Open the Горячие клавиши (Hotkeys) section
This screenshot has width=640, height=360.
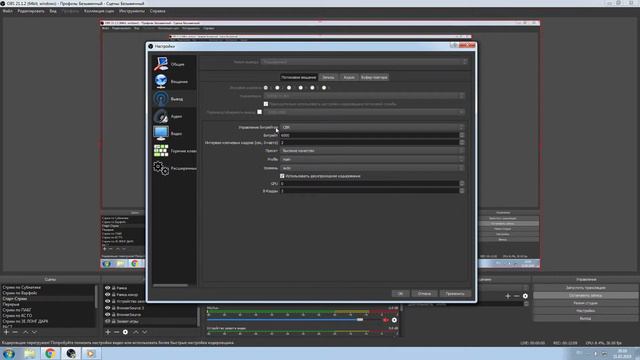tap(174, 151)
